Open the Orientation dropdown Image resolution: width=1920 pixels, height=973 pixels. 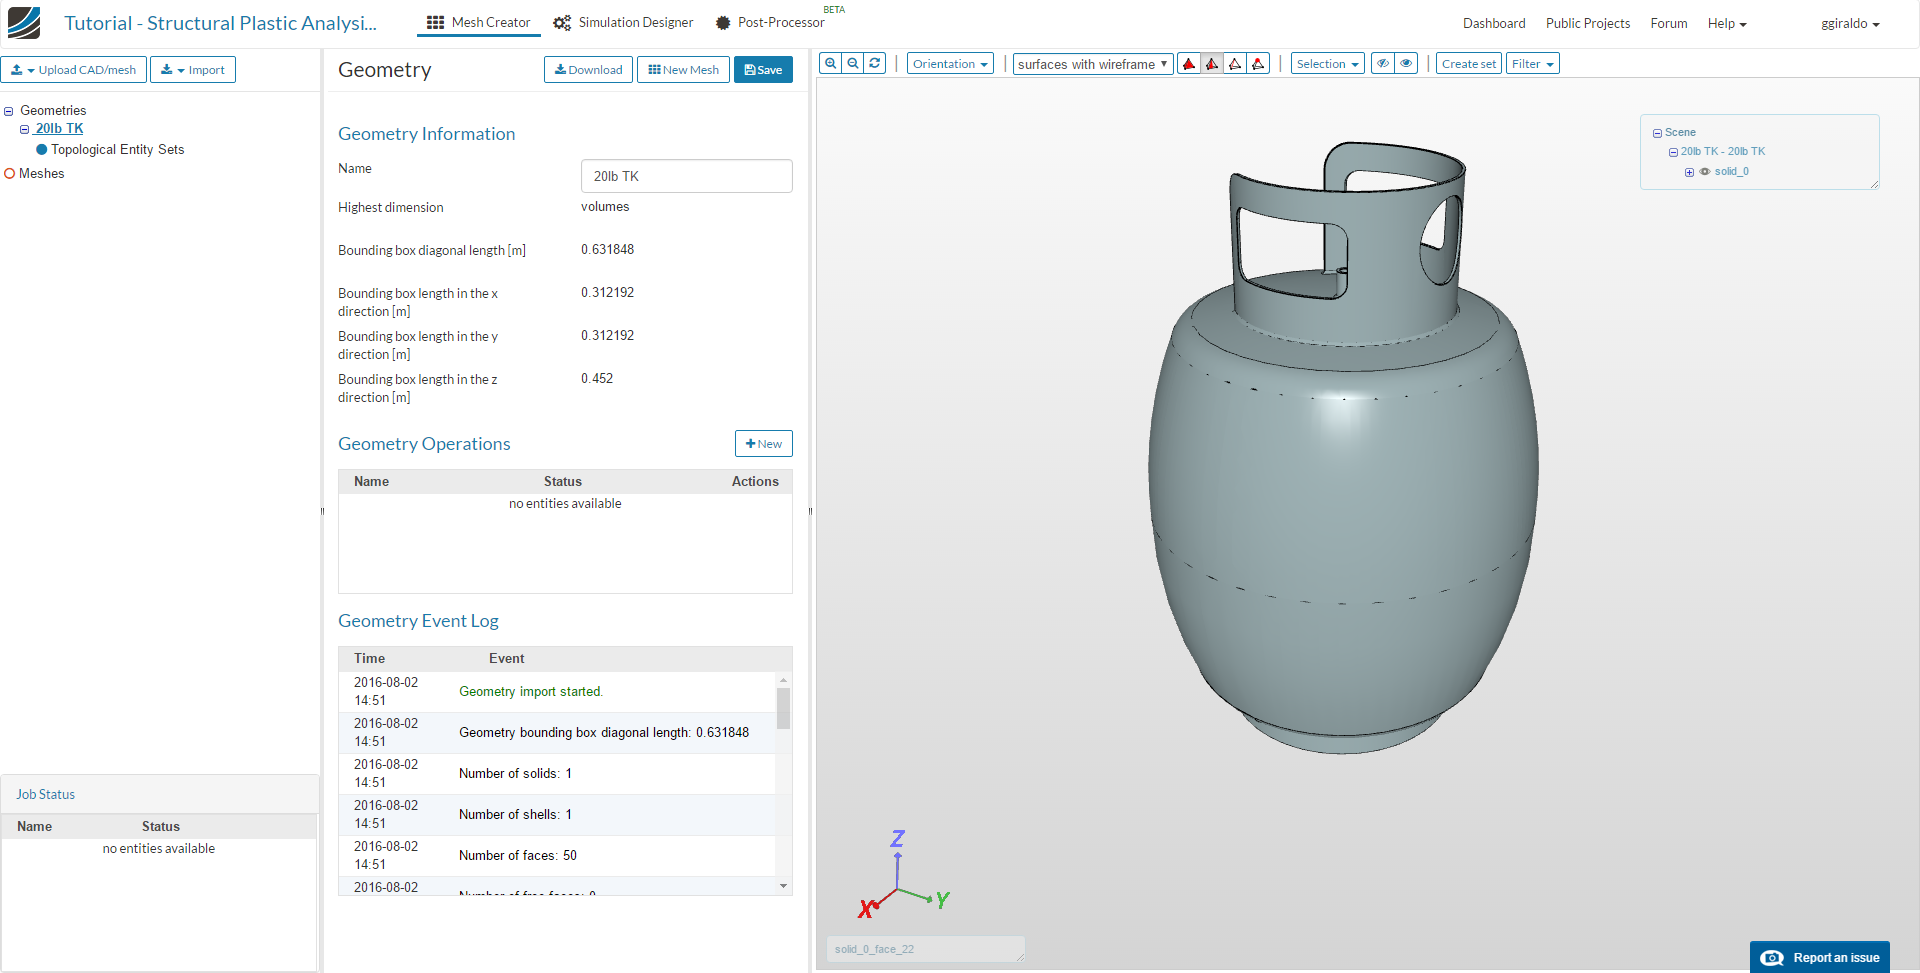950,64
